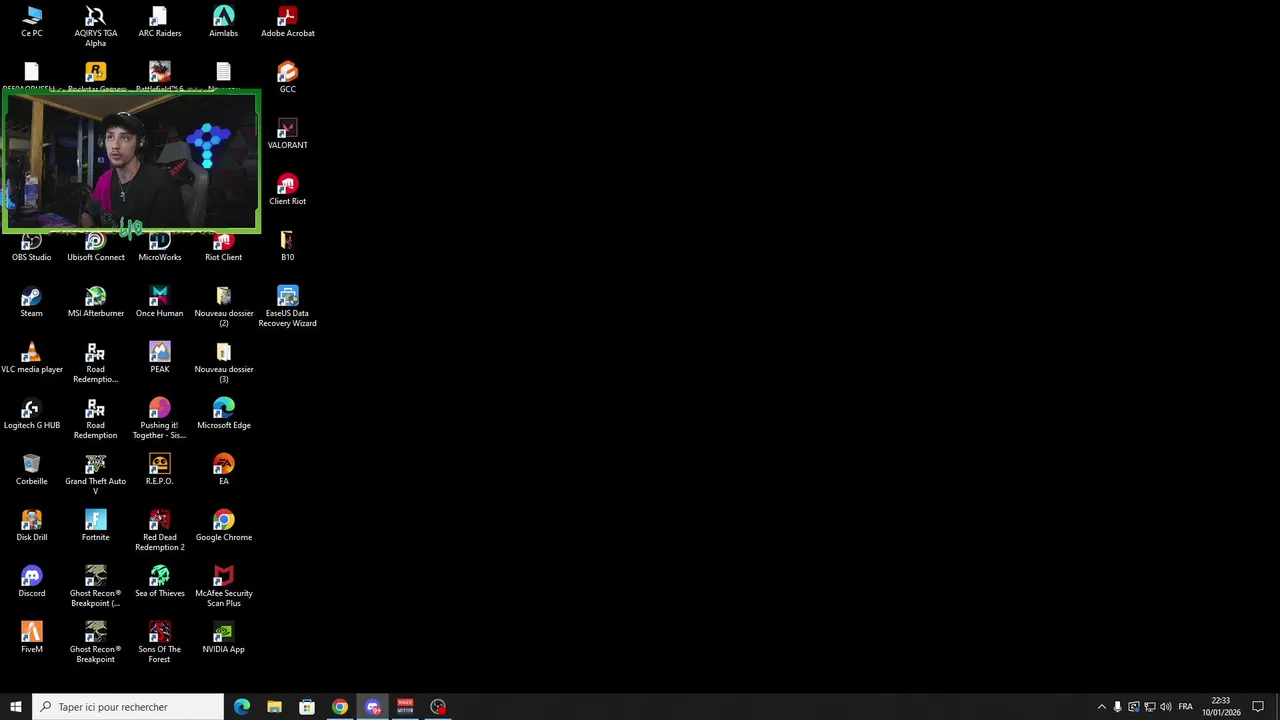Open Microsoft Edge from the taskbar
1280x720 pixels.
[242, 707]
